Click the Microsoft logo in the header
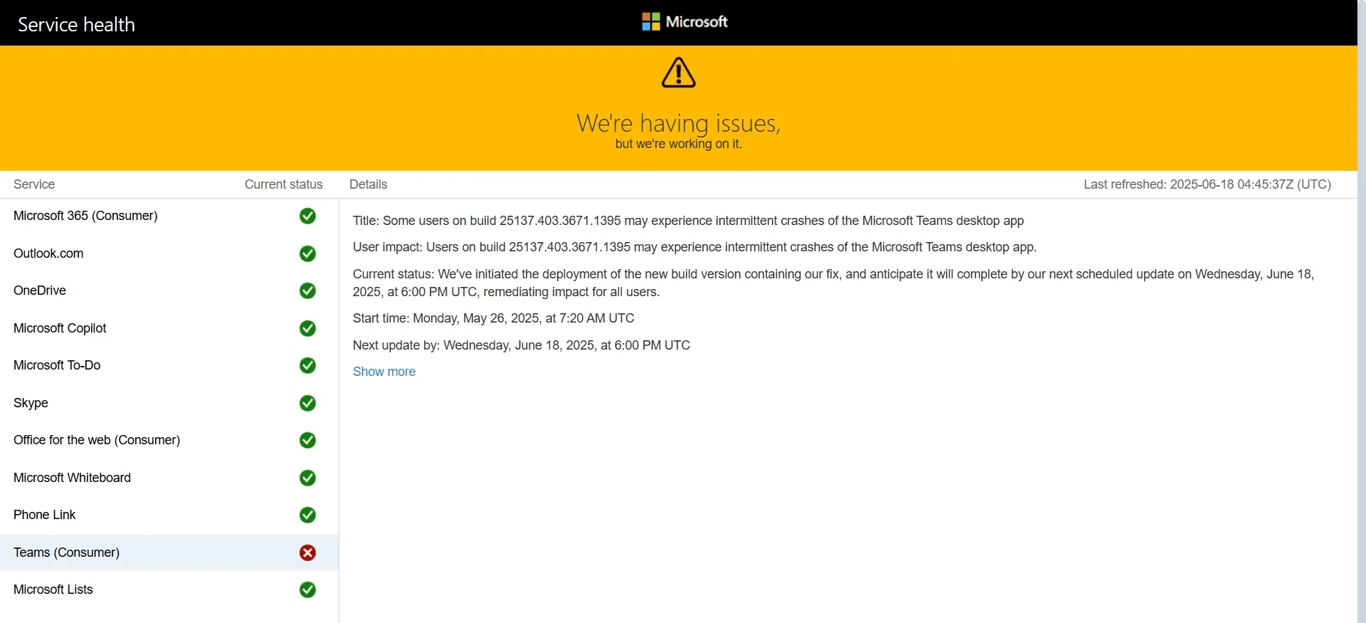Image resolution: width=1366 pixels, height=623 pixels. (685, 22)
